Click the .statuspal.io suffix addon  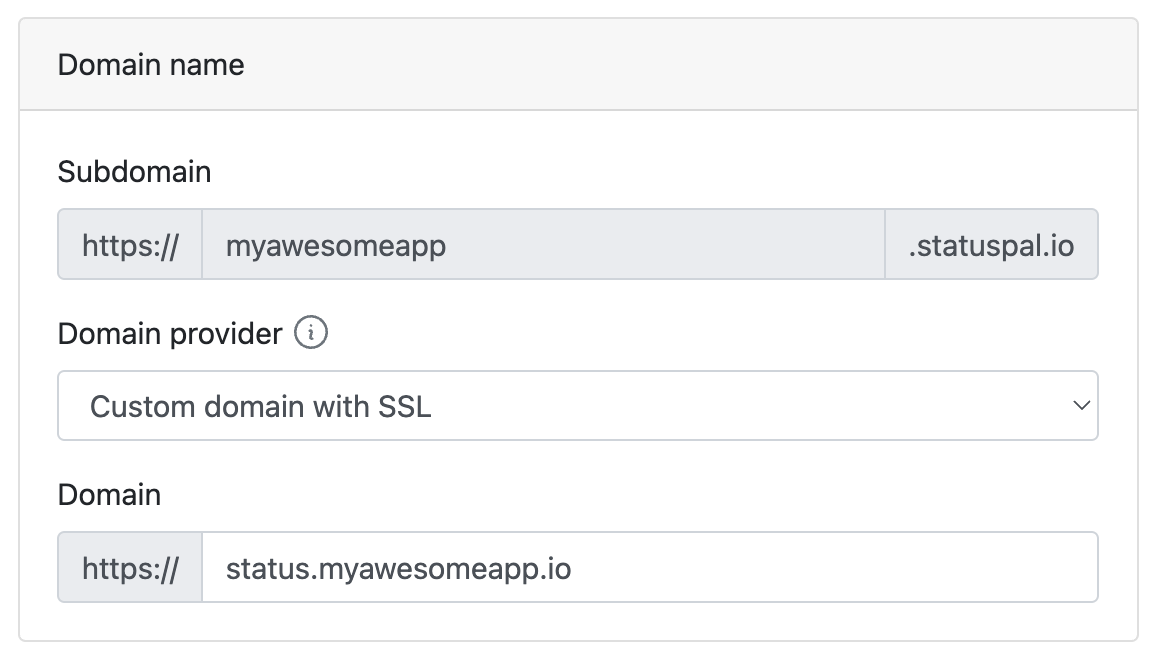(x=991, y=244)
